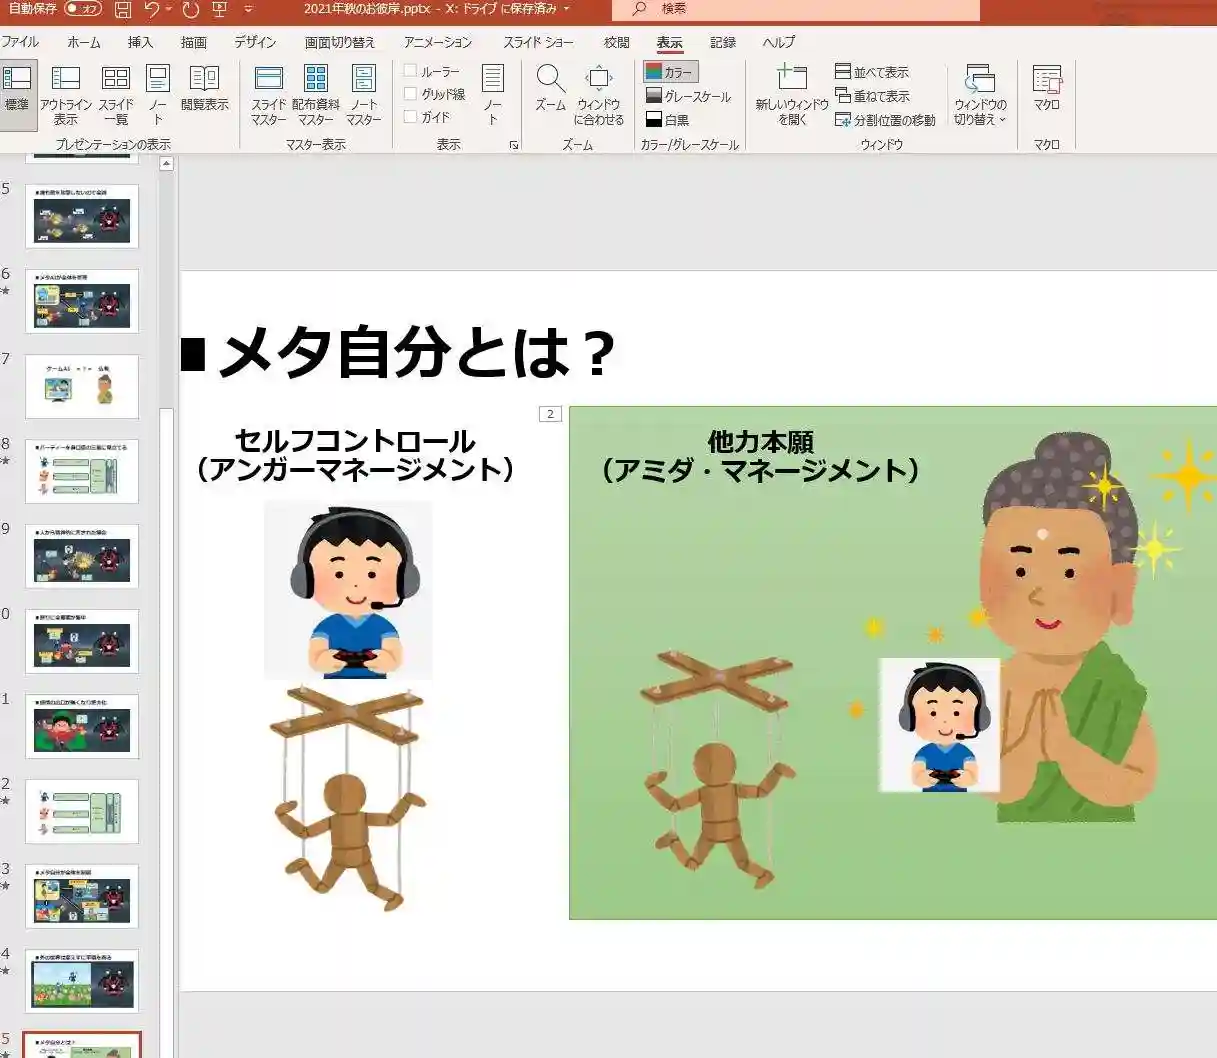
Task: Enable the Guides checkbox
Action: coord(411,117)
